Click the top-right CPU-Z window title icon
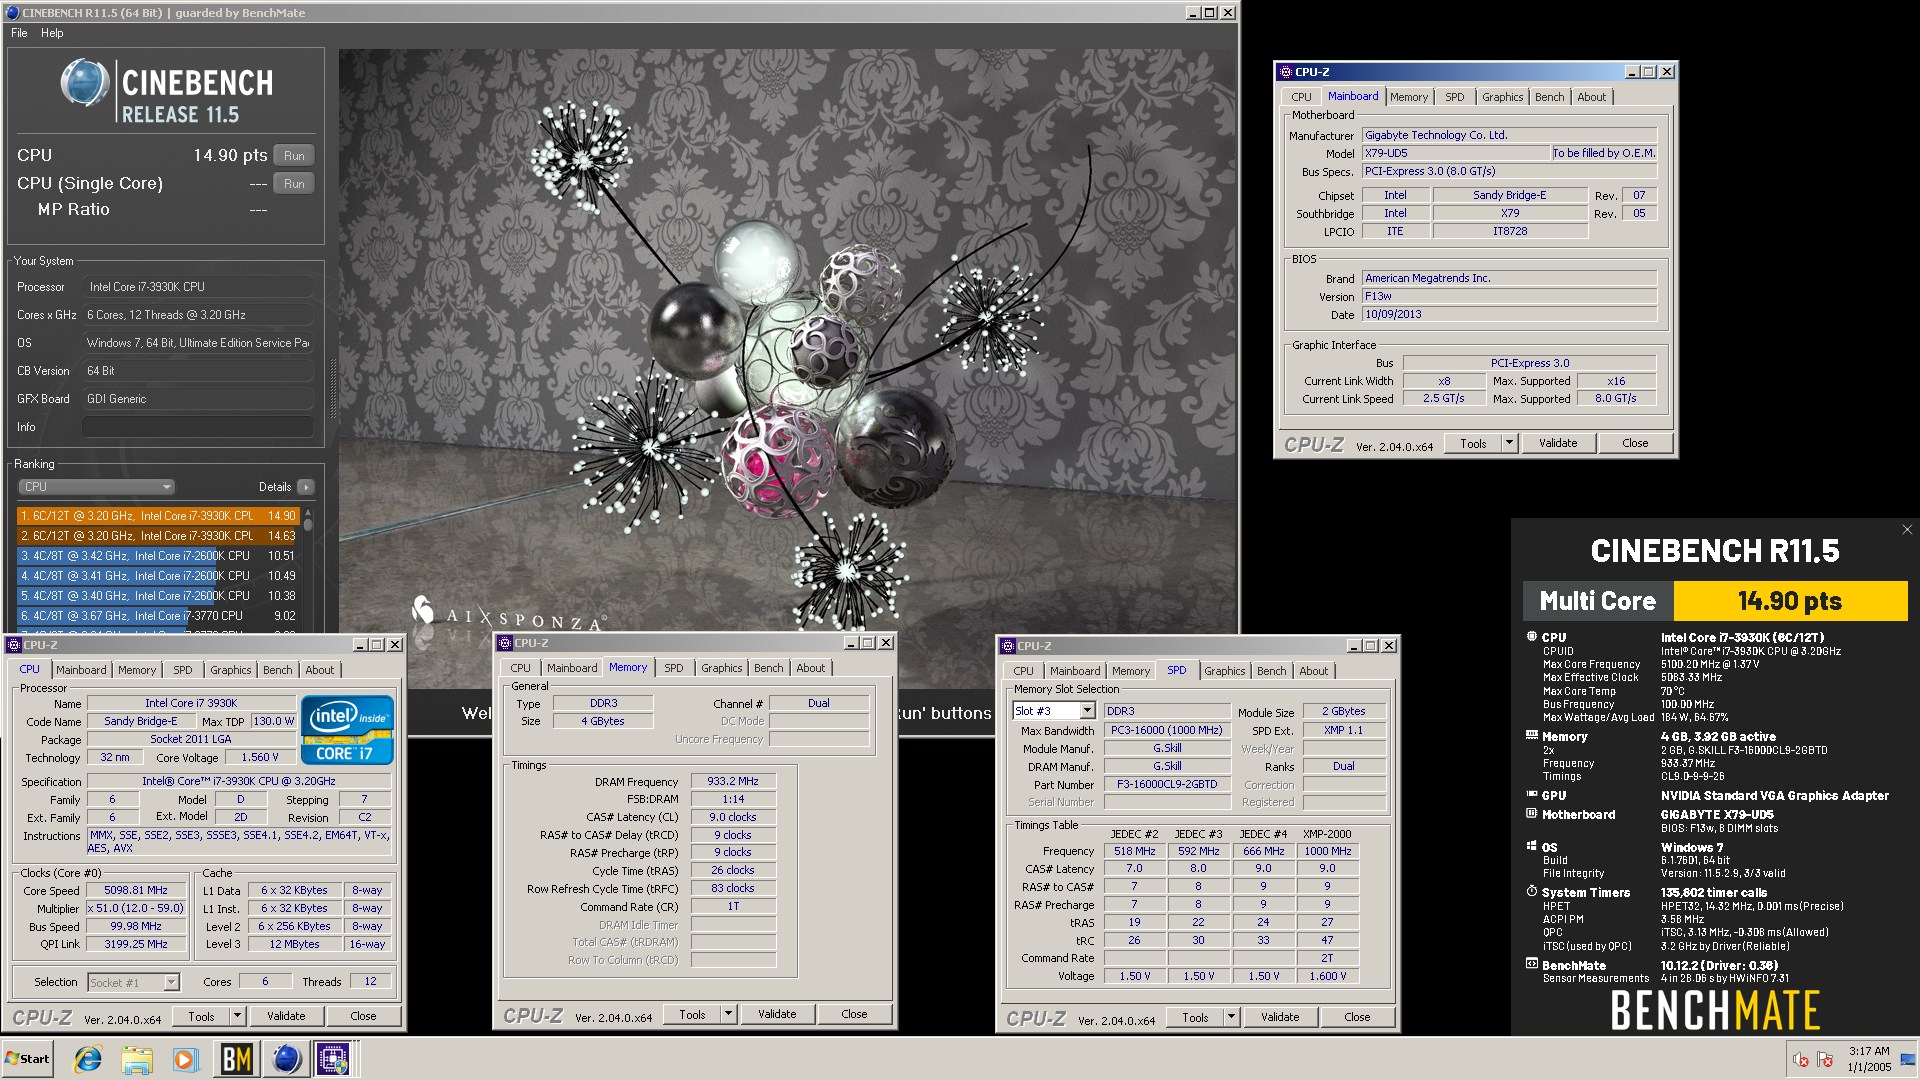Image resolution: width=1920 pixels, height=1080 pixels. tap(1286, 72)
